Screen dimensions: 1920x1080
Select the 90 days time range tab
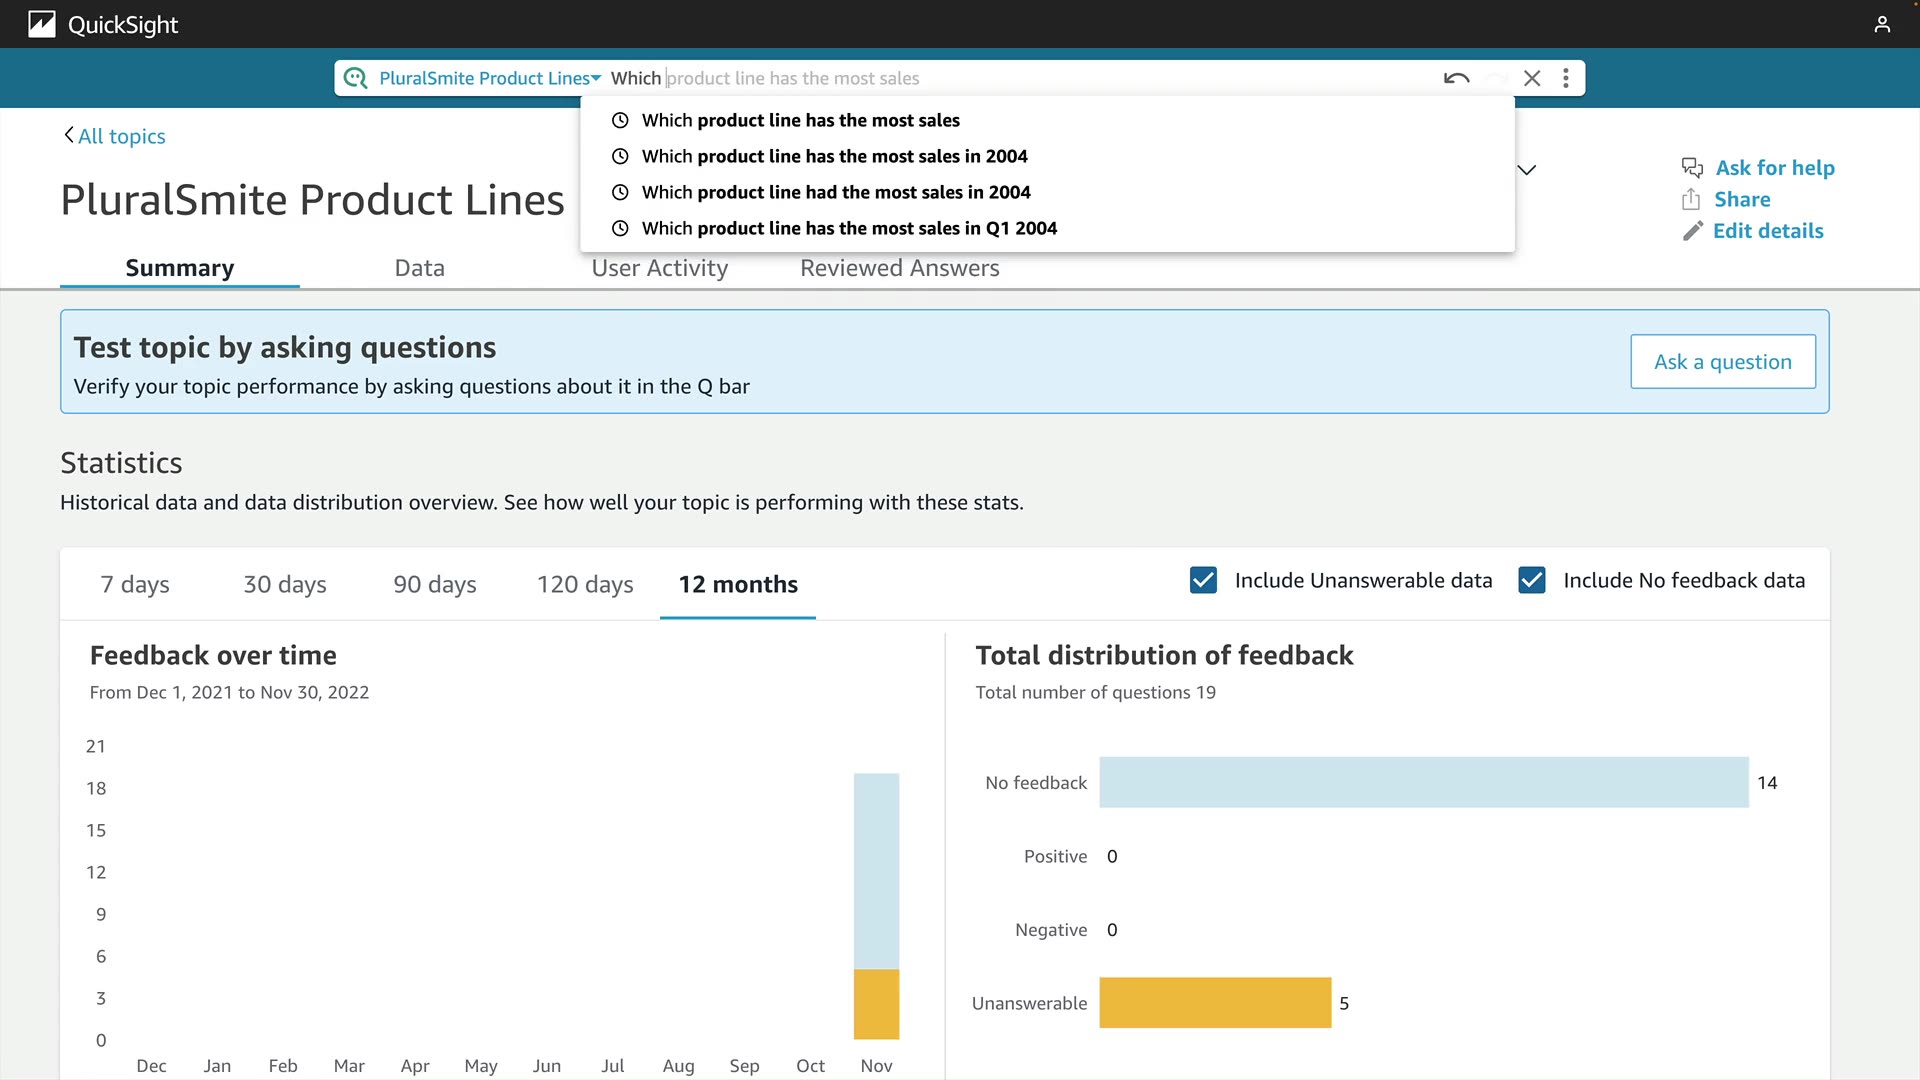coord(434,585)
